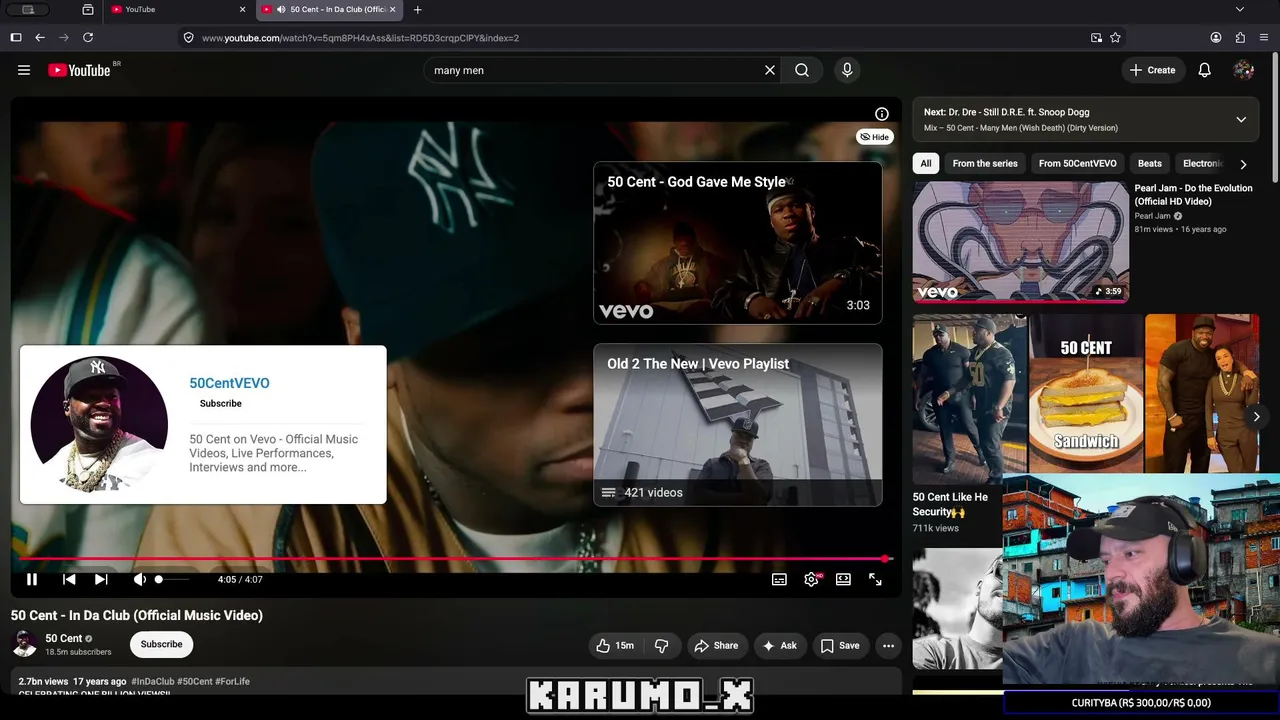This screenshot has height=720, width=1280.
Task: Select the Electronic filter chip
Action: point(1203,163)
